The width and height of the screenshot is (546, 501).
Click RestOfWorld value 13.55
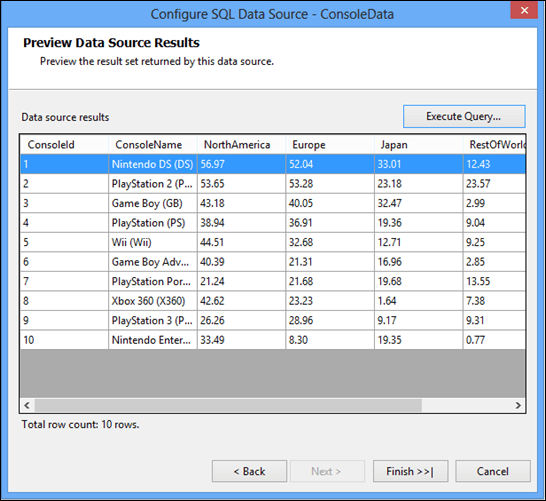pos(494,281)
